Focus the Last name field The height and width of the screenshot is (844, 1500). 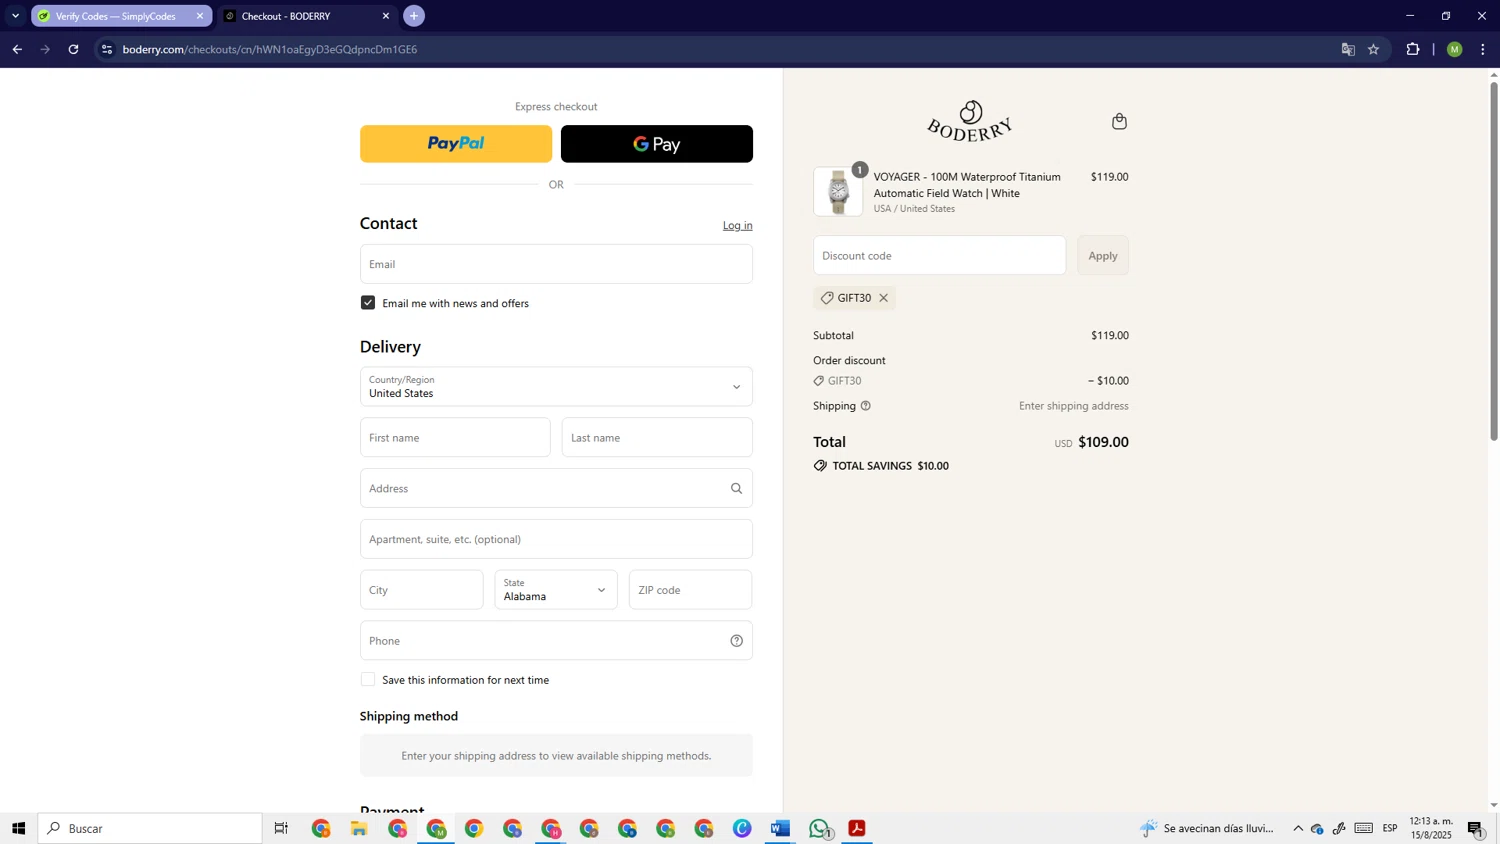tap(657, 438)
